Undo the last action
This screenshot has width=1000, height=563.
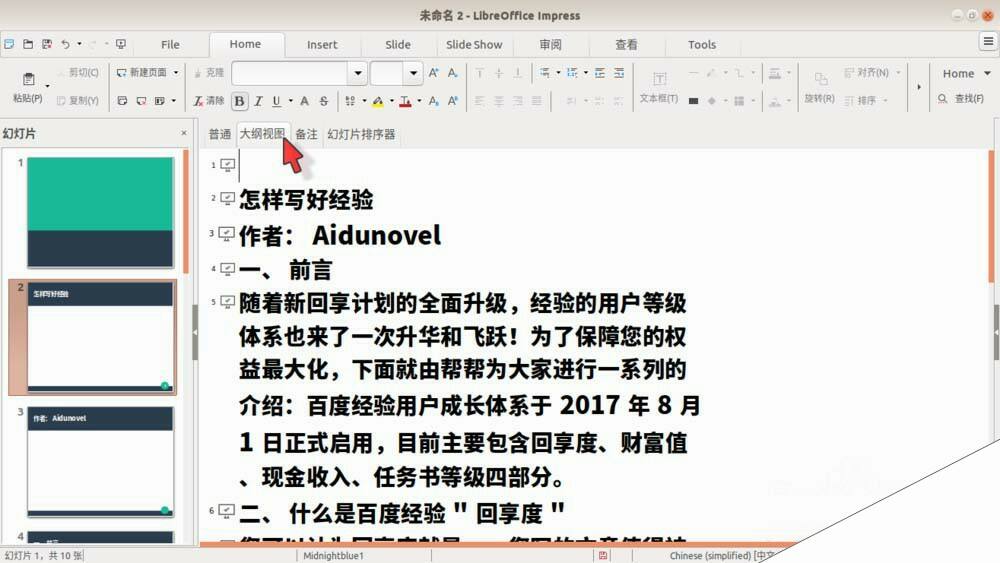click(x=65, y=44)
